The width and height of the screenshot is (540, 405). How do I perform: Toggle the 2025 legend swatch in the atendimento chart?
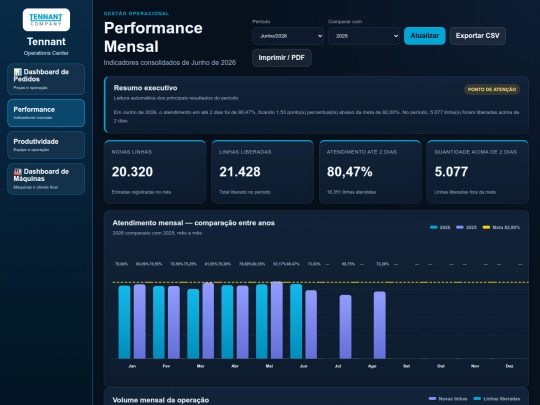point(460,227)
